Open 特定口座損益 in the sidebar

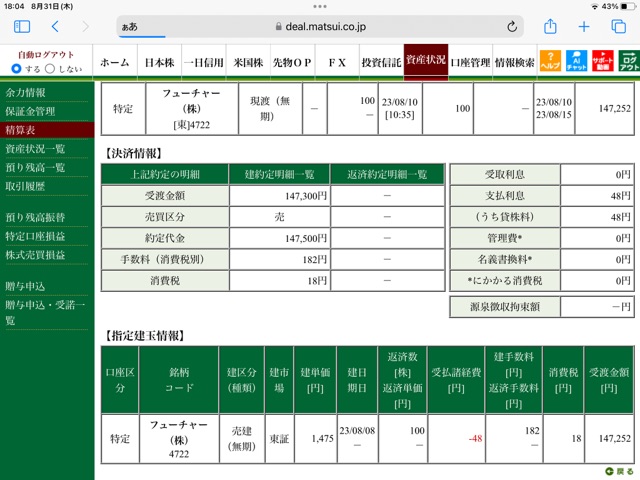point(35,236)
